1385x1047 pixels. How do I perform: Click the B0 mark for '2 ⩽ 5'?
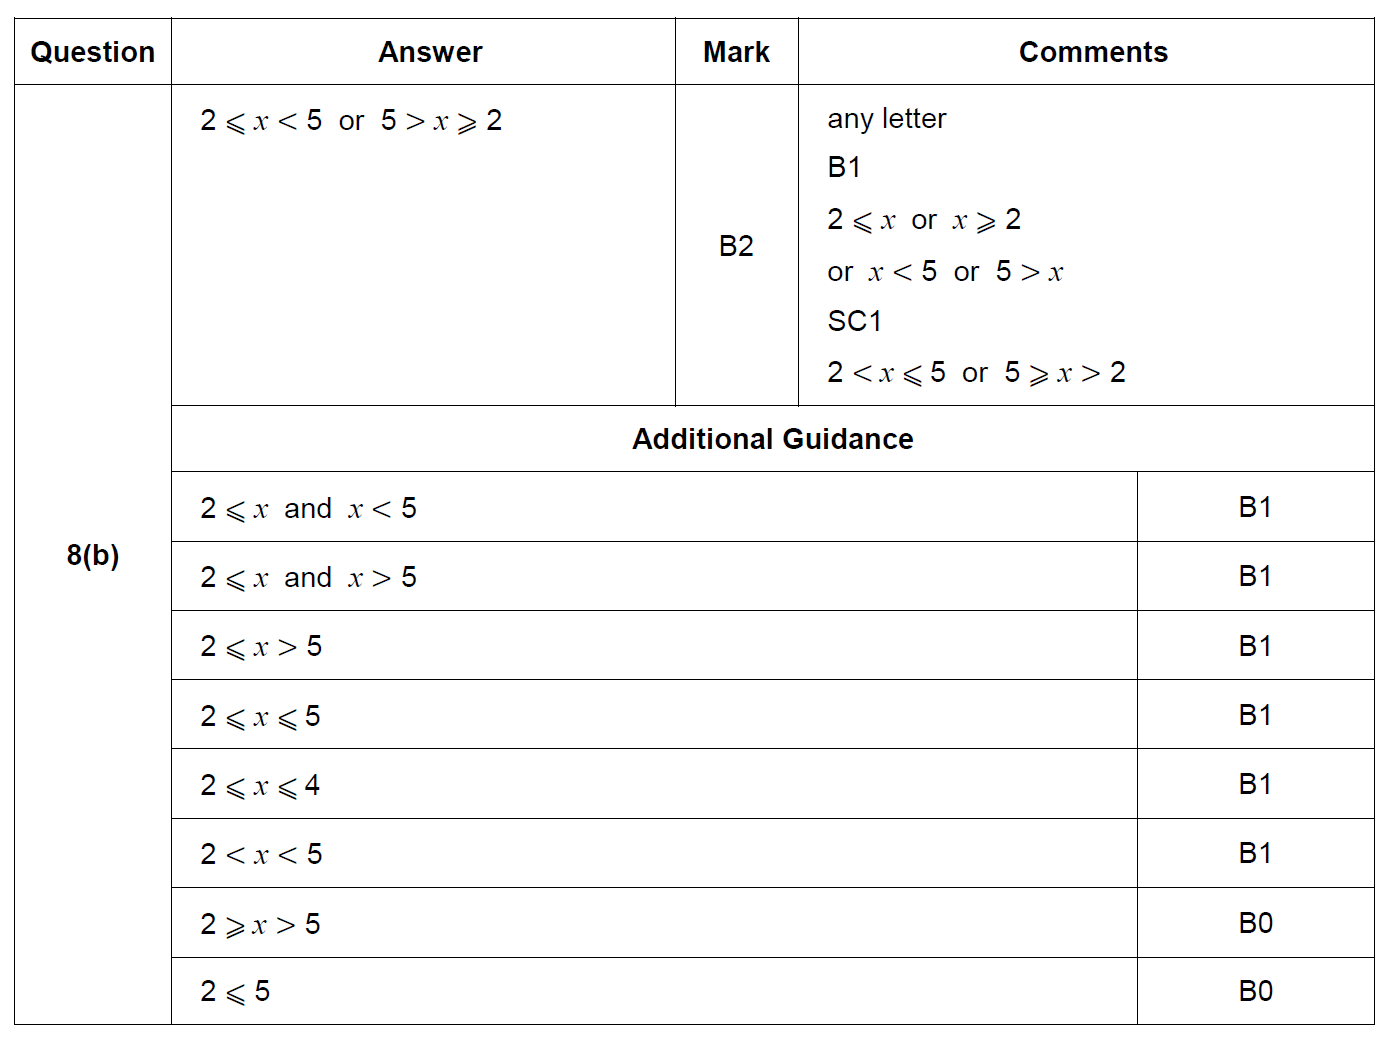[x=1256, y=991]
